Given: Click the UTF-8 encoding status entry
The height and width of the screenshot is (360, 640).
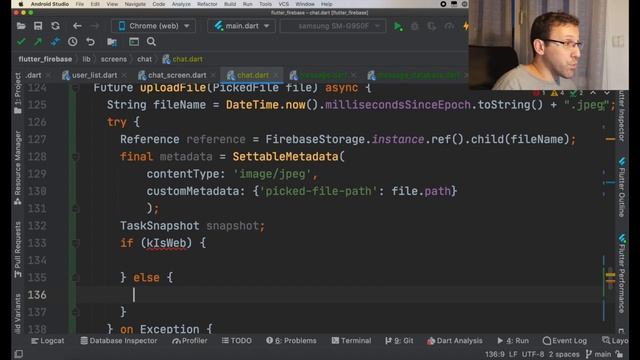Looking at the screenshot, I should pyautogui.click(x=533, y=354).
